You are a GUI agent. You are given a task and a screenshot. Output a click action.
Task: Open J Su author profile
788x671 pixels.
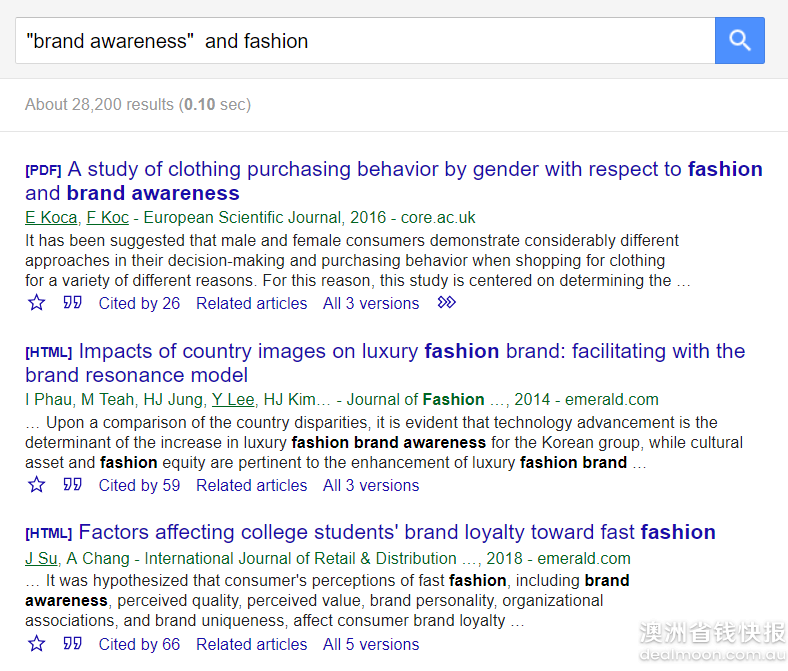(x=42, y=558)
